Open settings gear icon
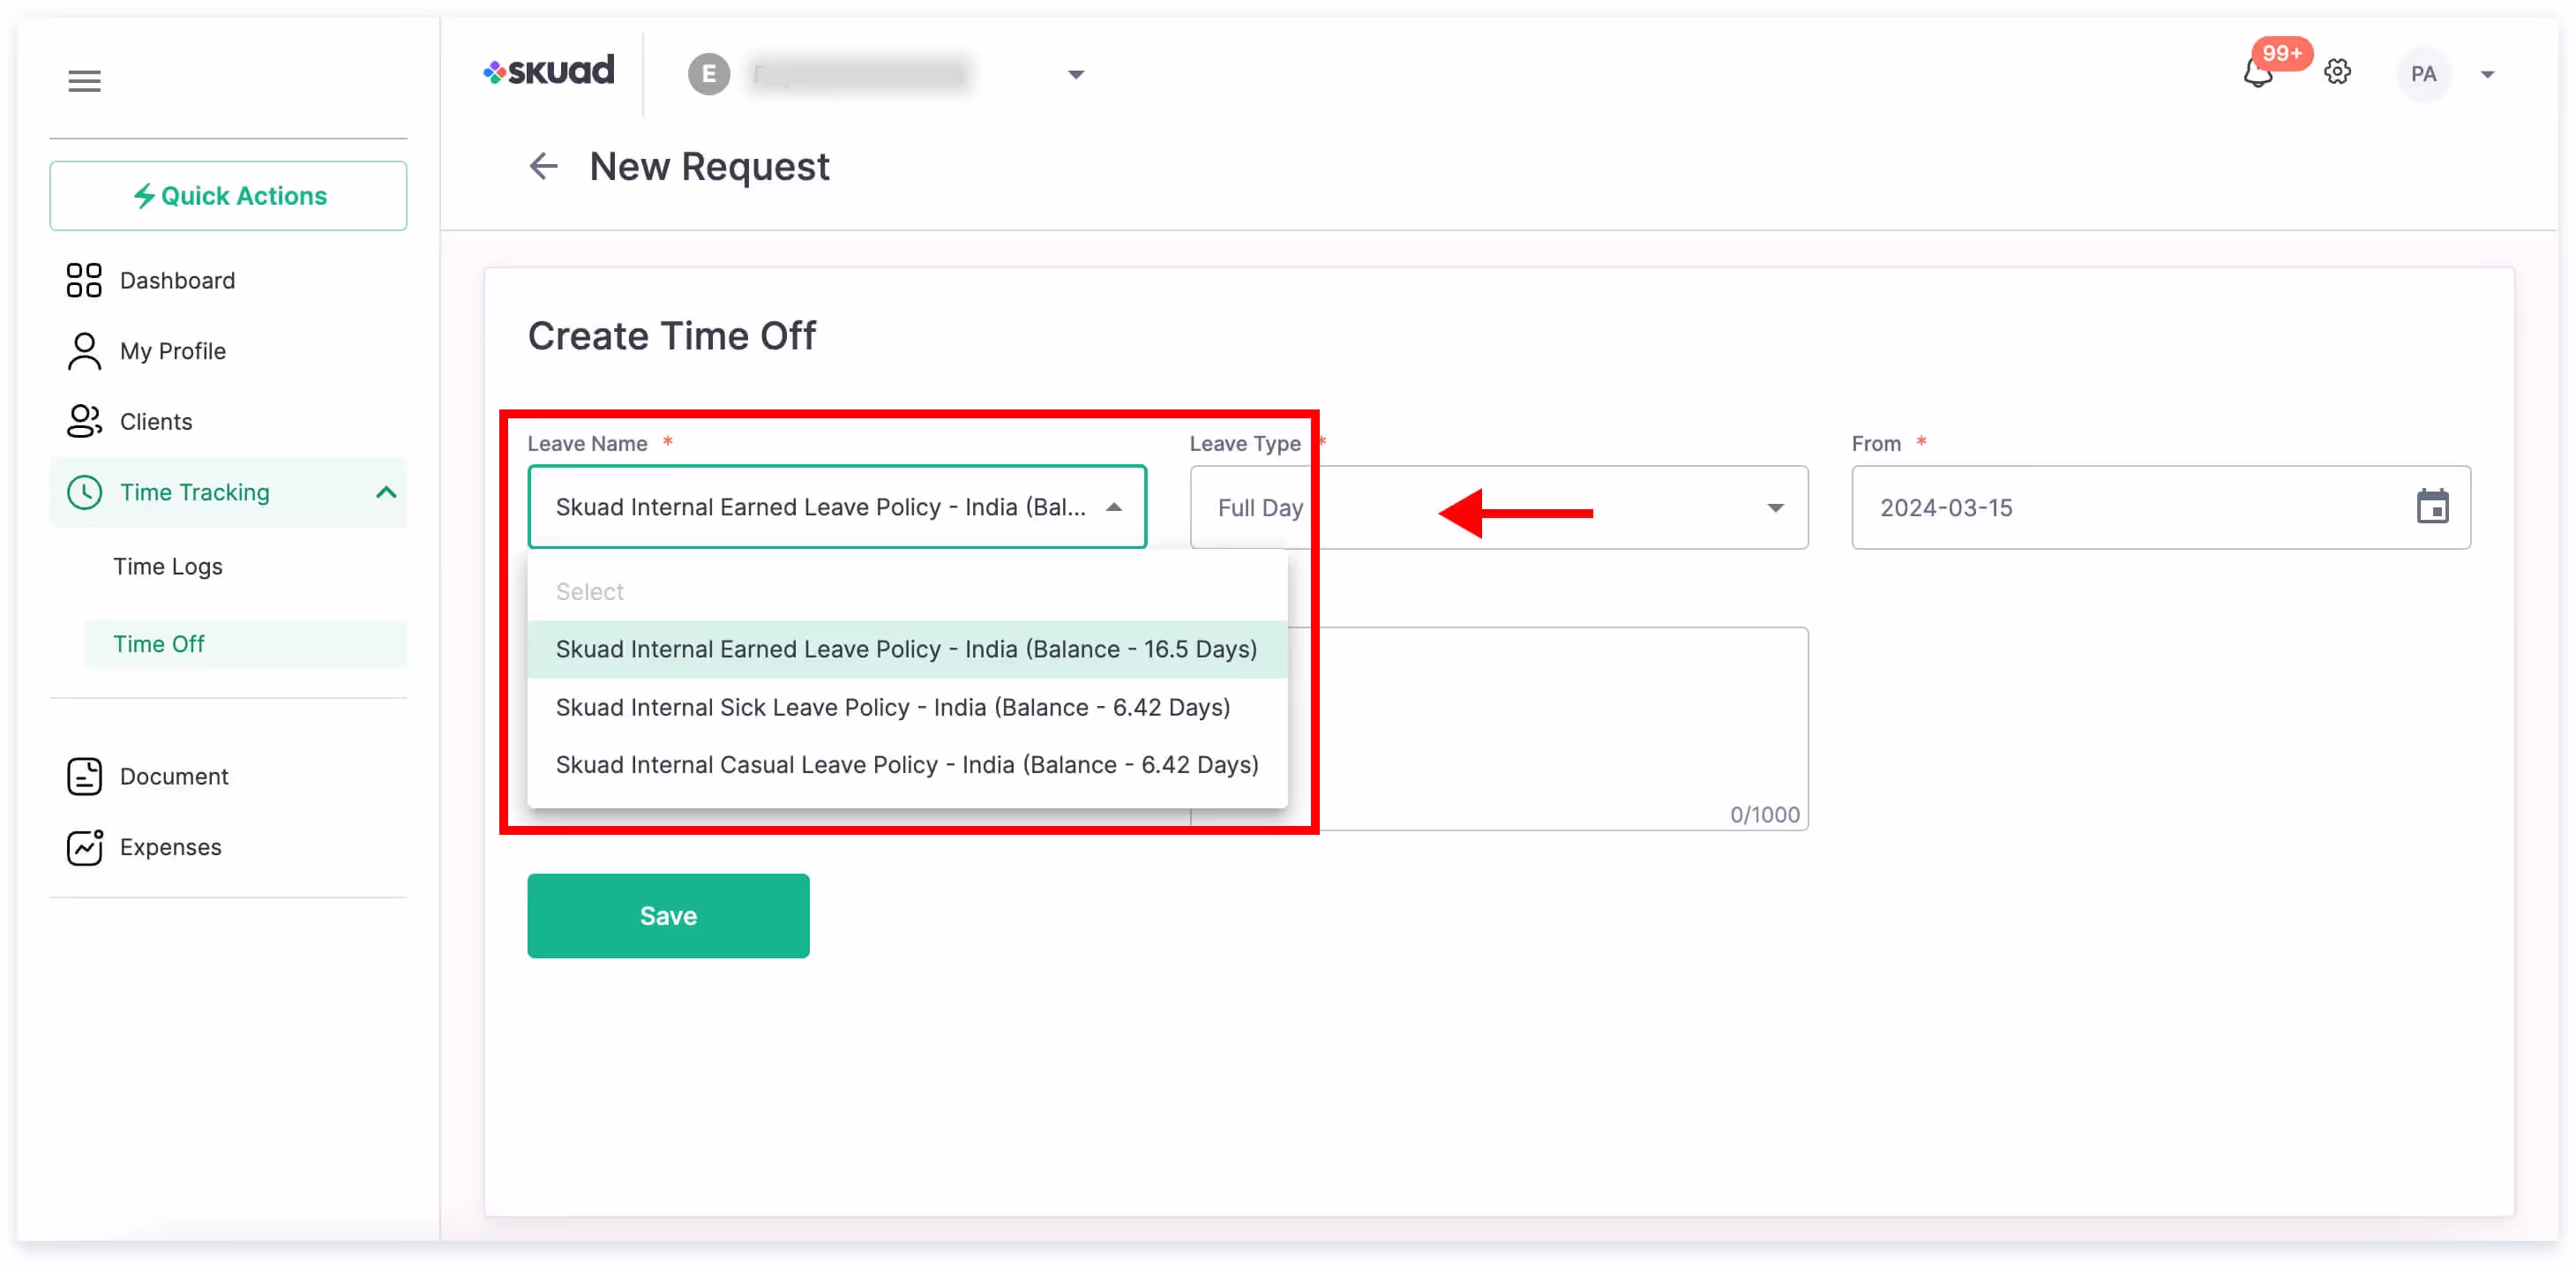 tap(2337, 73)
